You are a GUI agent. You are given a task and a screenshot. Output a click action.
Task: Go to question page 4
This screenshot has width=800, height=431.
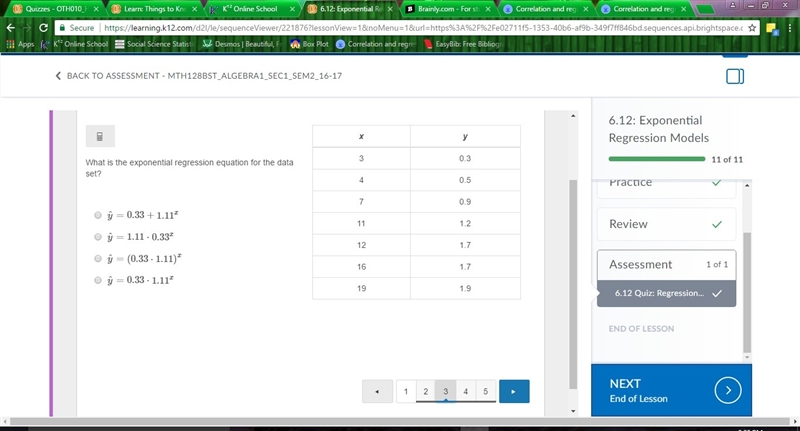(x=465, y=391)
